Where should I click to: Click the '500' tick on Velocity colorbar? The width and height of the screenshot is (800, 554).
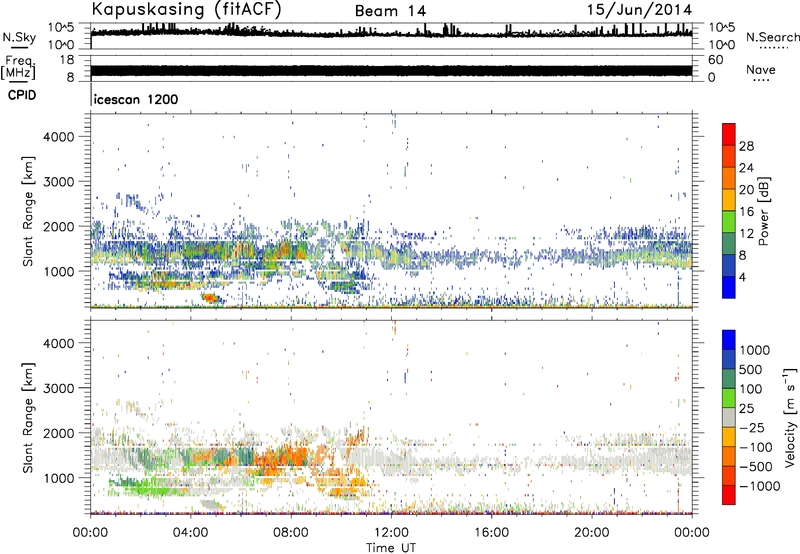click(x=751, y=370)
